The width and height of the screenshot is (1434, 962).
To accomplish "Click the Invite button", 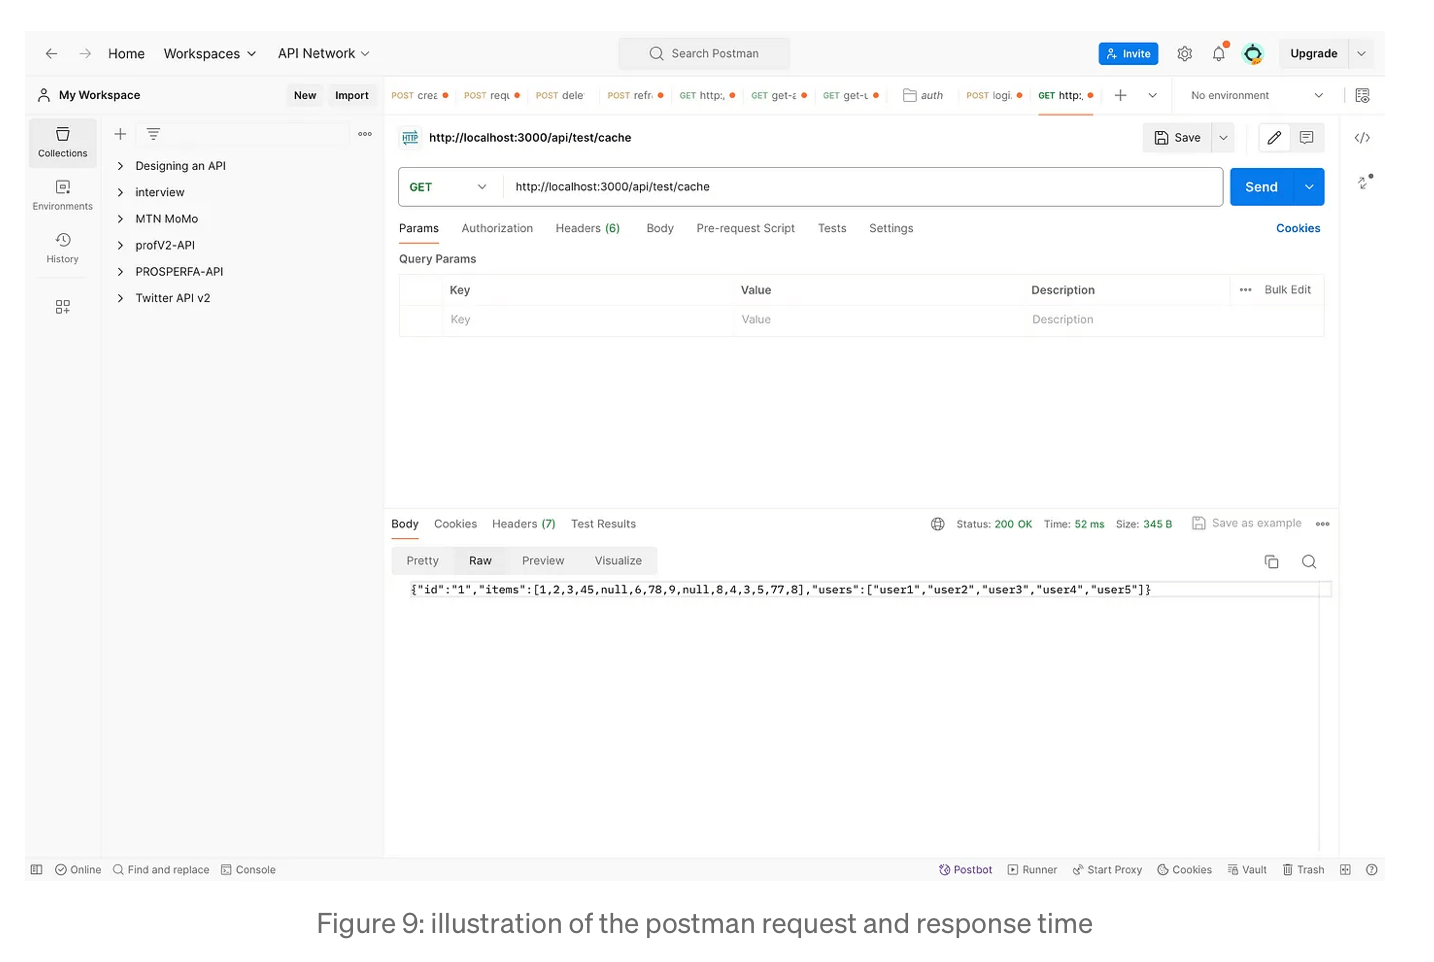I will click(1128, 54).
